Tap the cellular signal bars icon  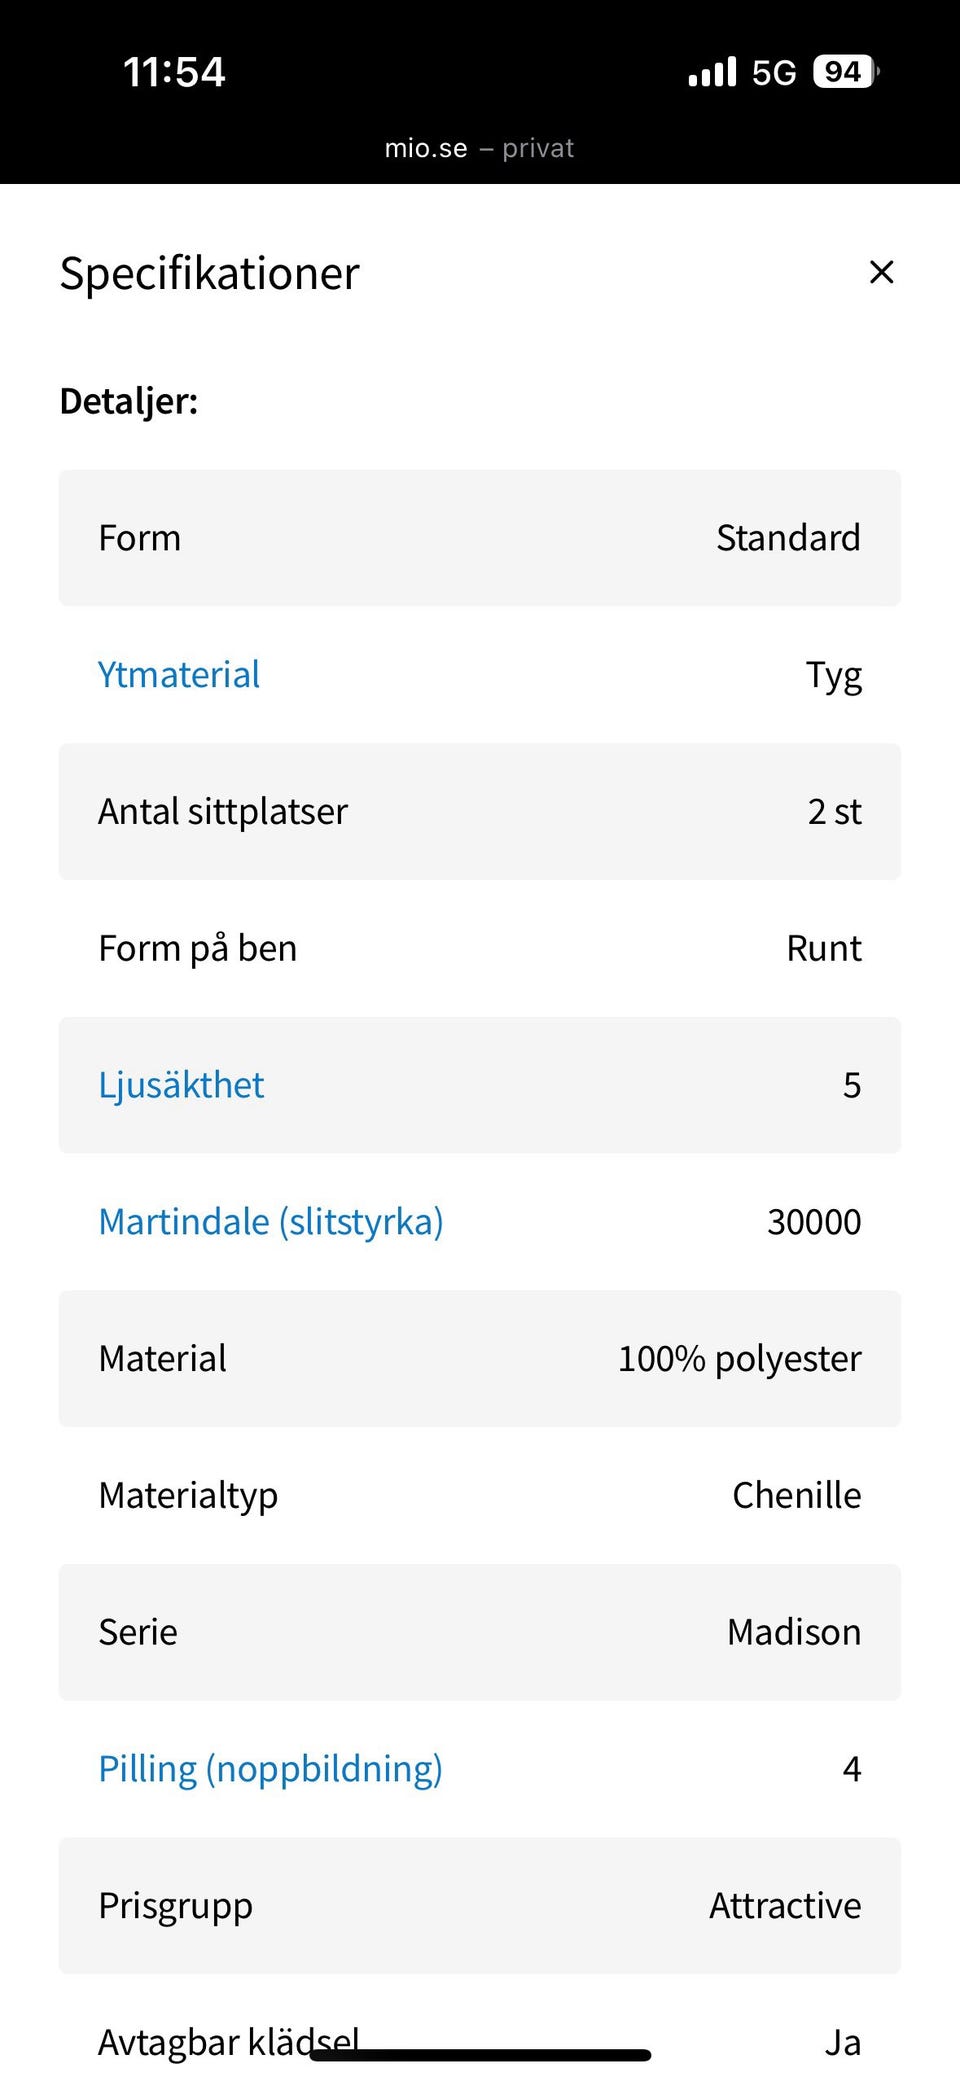[x=712, y=72]
